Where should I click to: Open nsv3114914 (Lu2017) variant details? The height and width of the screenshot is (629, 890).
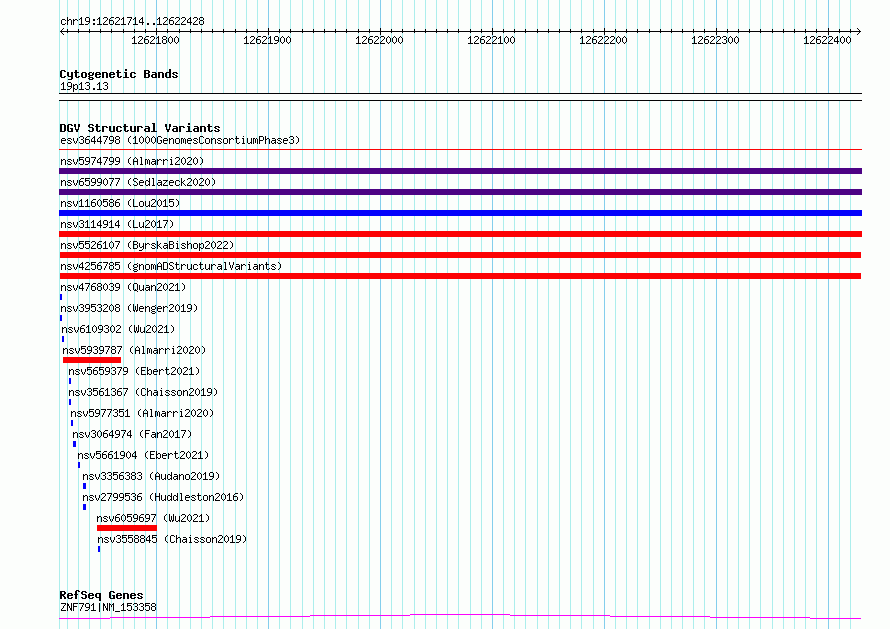point(117,224)
